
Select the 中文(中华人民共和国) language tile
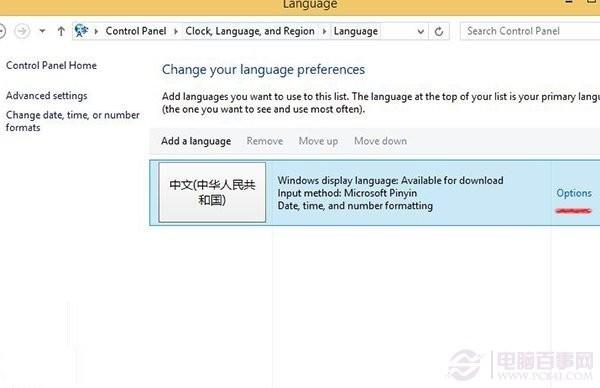(212, 192)
